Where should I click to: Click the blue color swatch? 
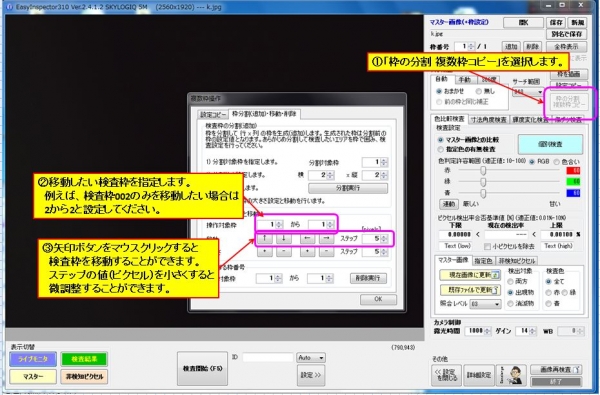pos(573,193)
